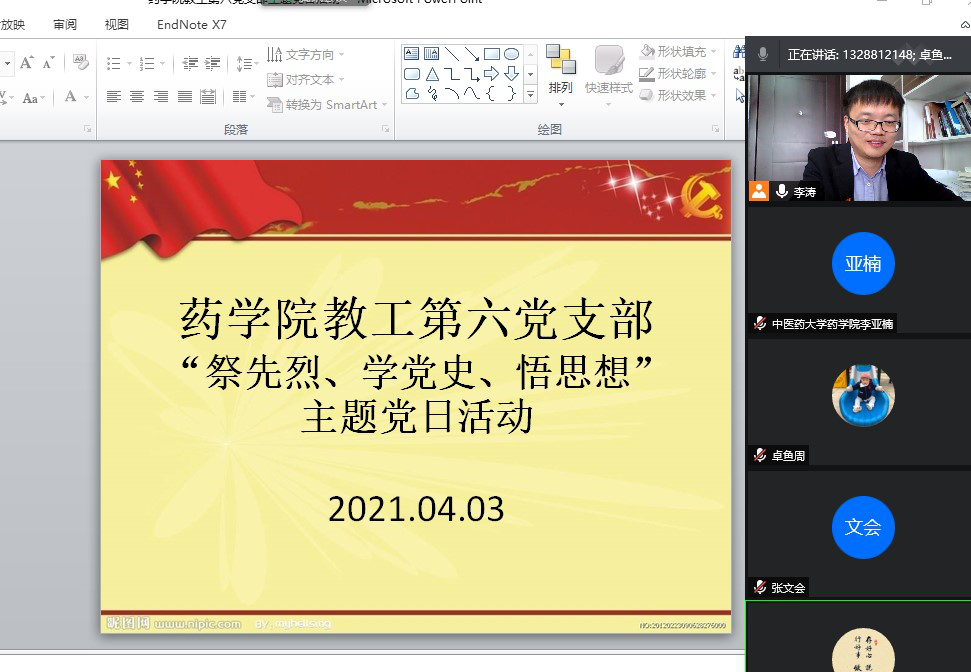Image resolution: width=971 pixels, height=672 pixels.
Task: Toggle 卓鱼周's muted microphone icon
Action: tap(760, 455)
